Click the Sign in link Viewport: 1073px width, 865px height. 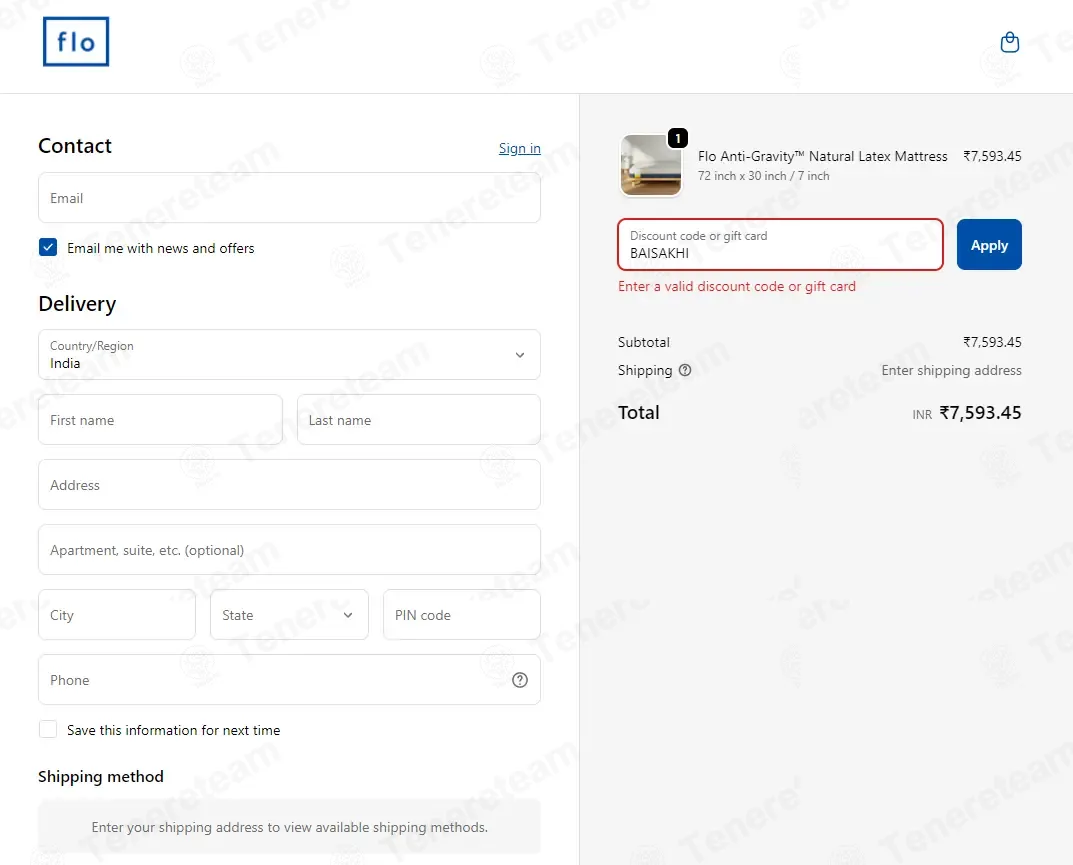(519, 149)
